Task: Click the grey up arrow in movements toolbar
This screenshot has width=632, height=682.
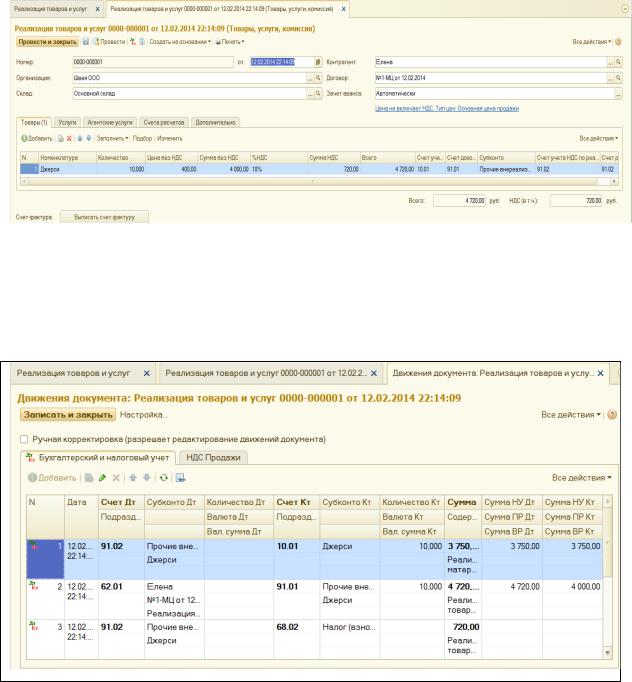Action: tap(133, 478)
